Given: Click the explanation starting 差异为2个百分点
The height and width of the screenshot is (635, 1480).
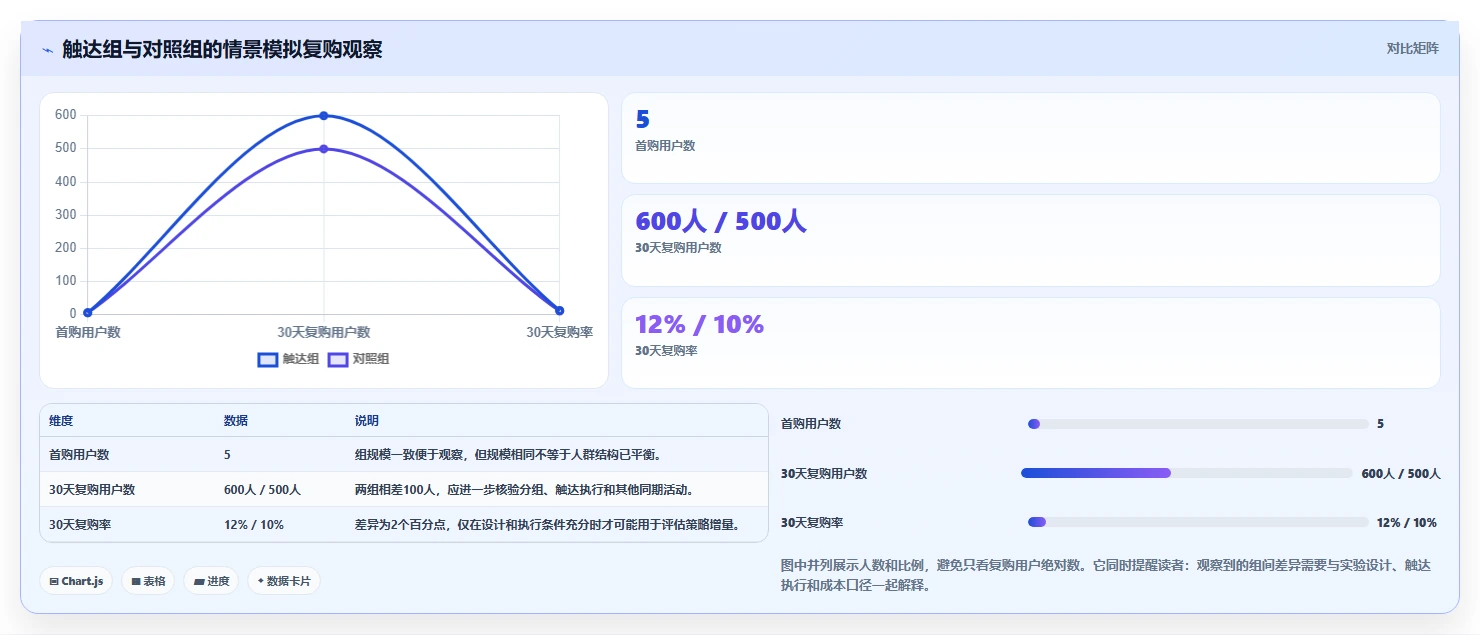Looking at the screenshot, I should point(547,525).
